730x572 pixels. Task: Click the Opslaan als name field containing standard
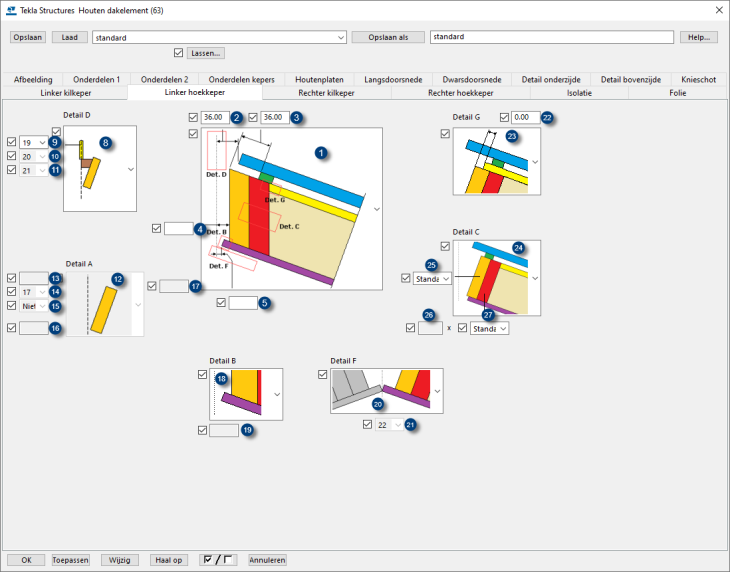tap(552, 37)
